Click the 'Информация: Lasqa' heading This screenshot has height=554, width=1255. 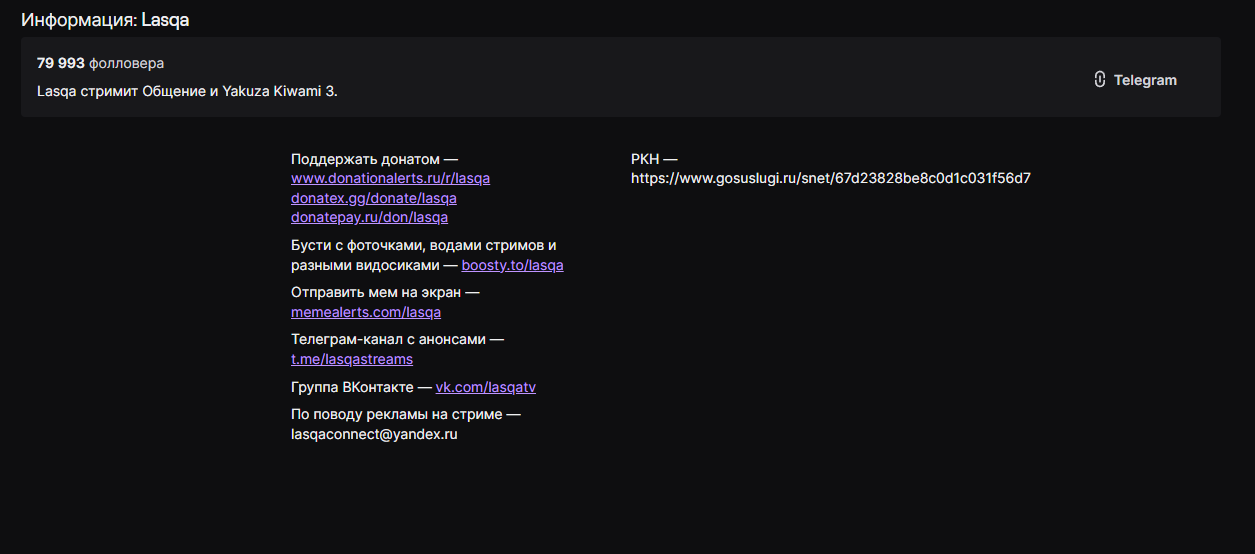(105, 20)
